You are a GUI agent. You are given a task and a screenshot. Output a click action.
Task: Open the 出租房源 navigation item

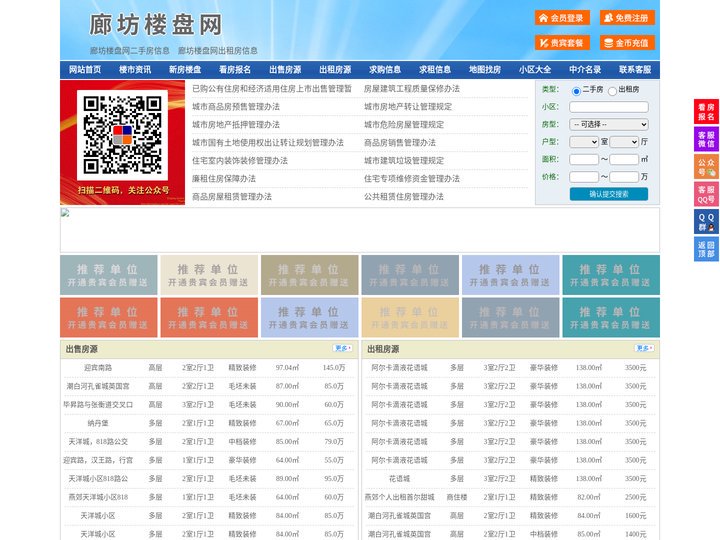pyautogui.click(x=335, y=70)
